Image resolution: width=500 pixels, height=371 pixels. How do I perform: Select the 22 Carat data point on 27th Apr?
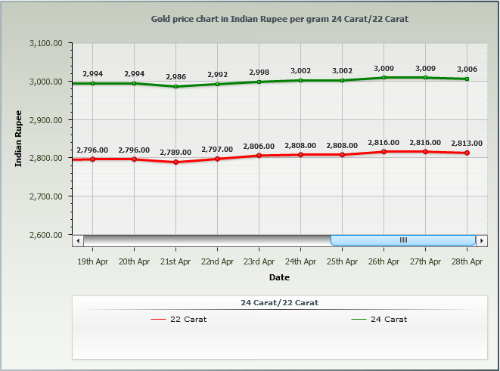tap(425, 152)
